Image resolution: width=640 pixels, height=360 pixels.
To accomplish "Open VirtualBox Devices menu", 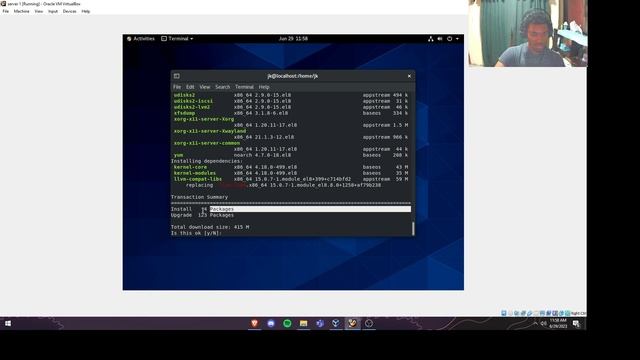I will [69, 11].
